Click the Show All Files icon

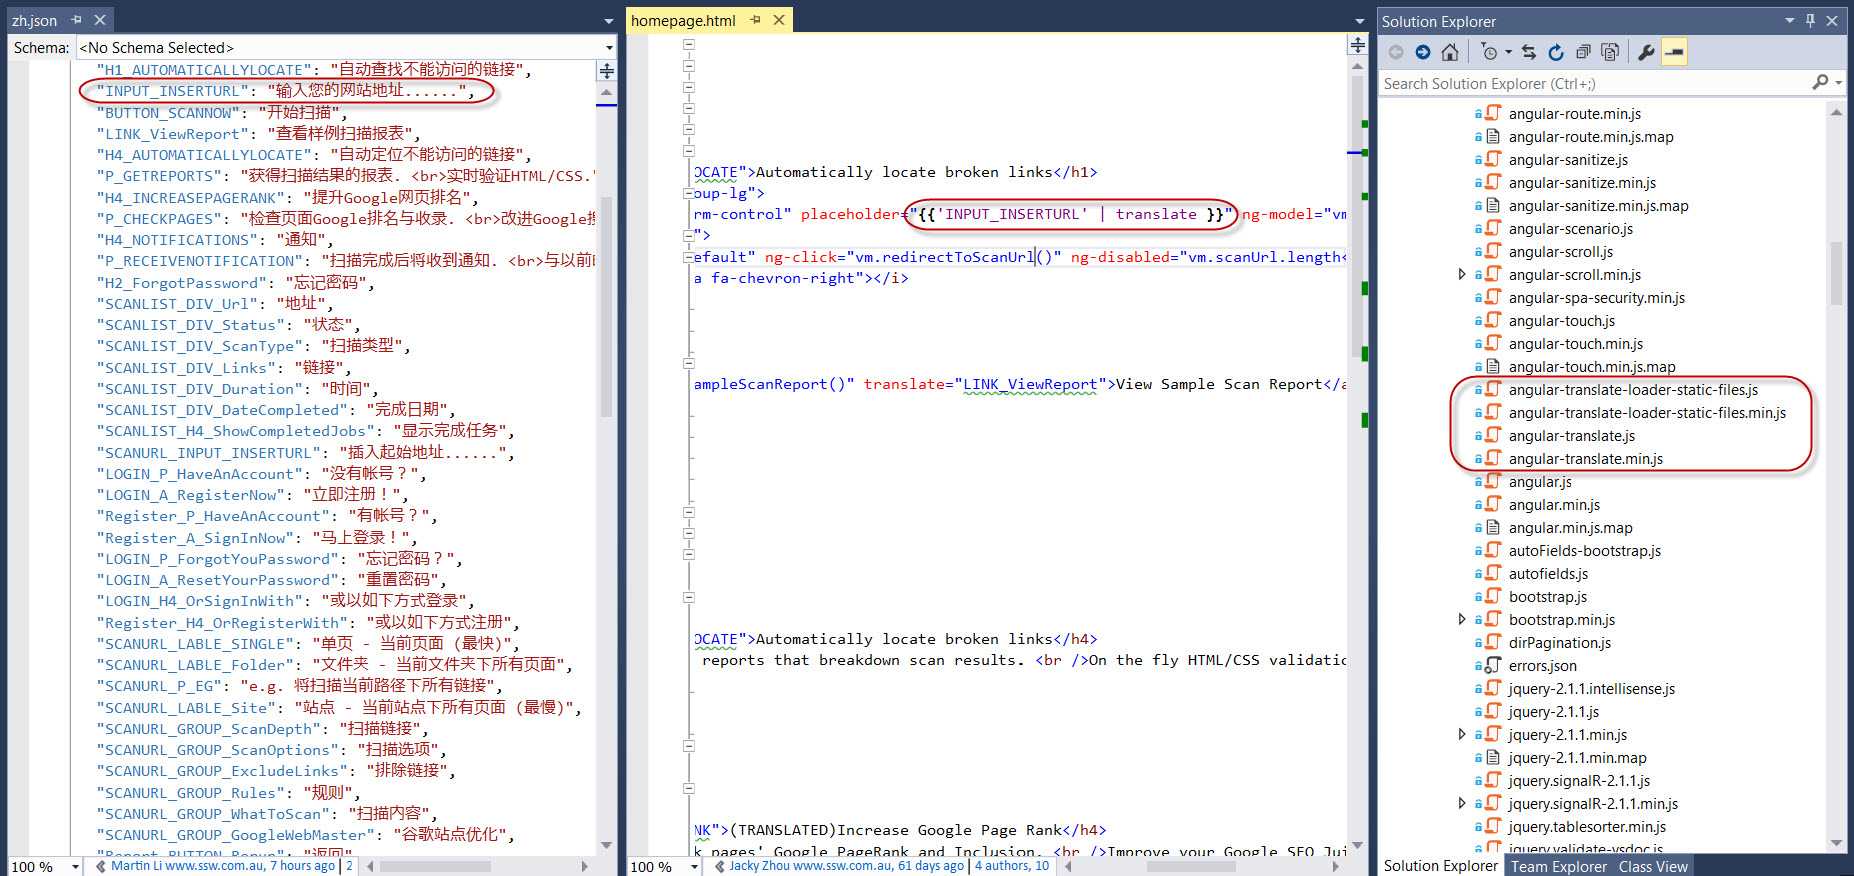coord(1609,52)
